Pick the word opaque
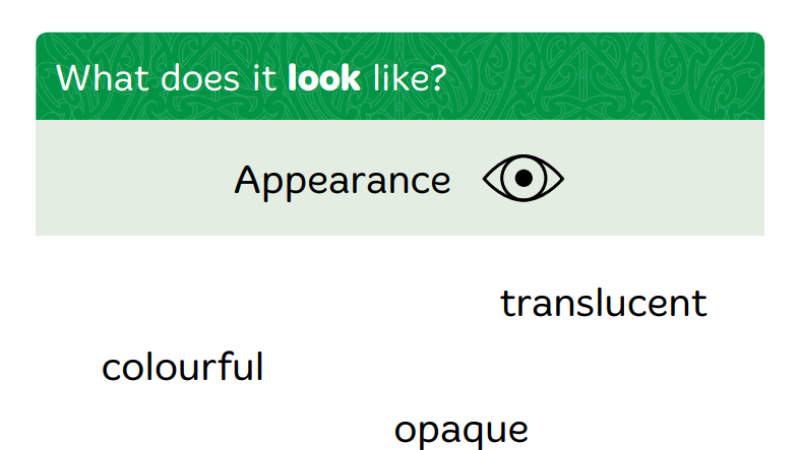This screenshot has width=800, height=450. tap(461, 432)
